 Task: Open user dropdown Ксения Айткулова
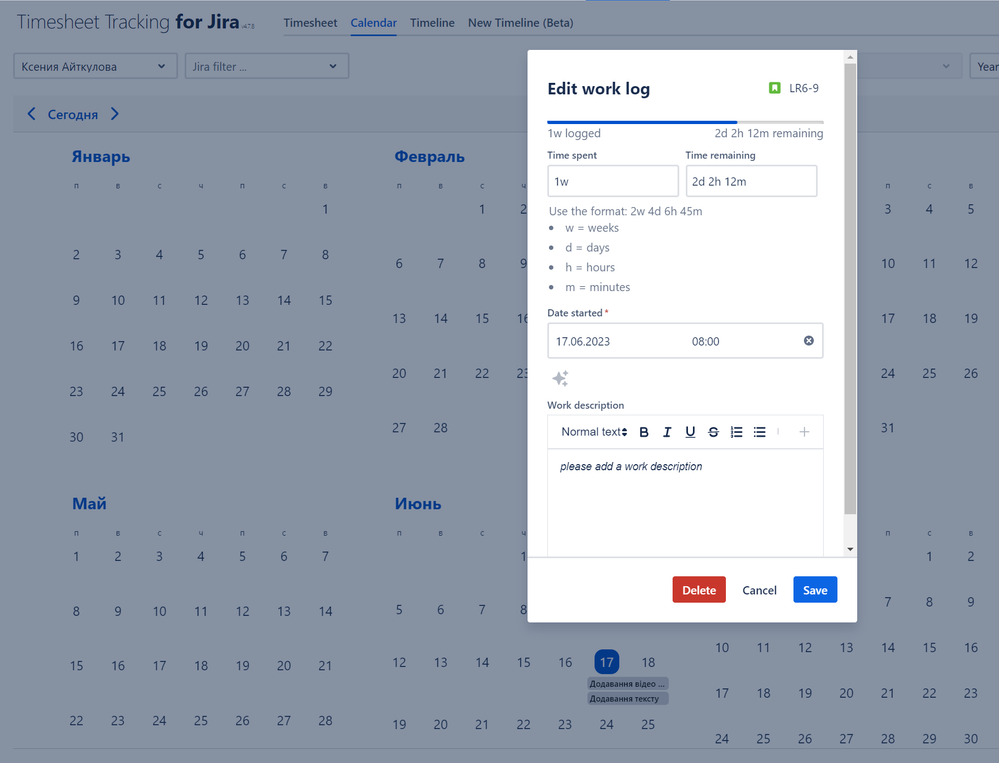[x=95, y=66]
